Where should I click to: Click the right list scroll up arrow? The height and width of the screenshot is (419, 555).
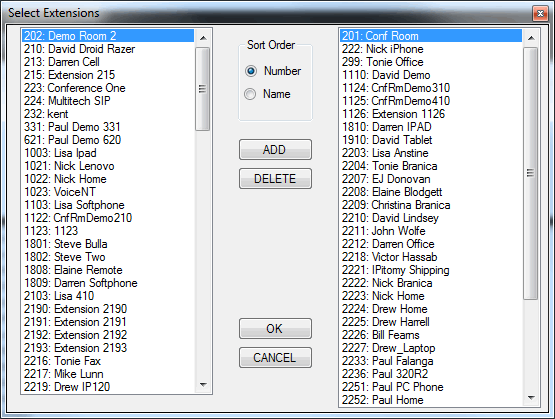531,38
